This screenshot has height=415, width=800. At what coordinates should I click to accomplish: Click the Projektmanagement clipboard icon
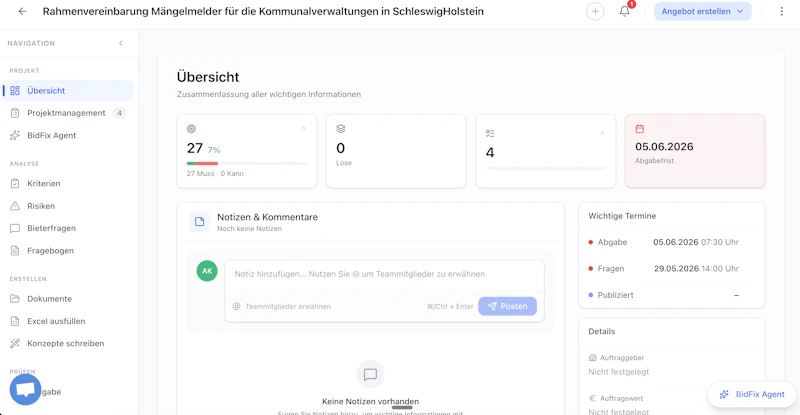[15, 113]
